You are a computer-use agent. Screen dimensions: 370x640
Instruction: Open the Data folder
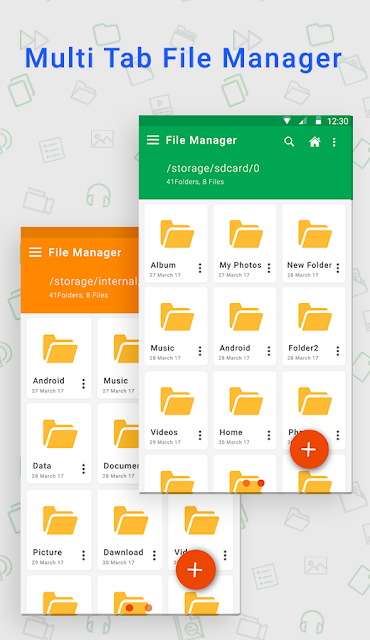[59, 444]
